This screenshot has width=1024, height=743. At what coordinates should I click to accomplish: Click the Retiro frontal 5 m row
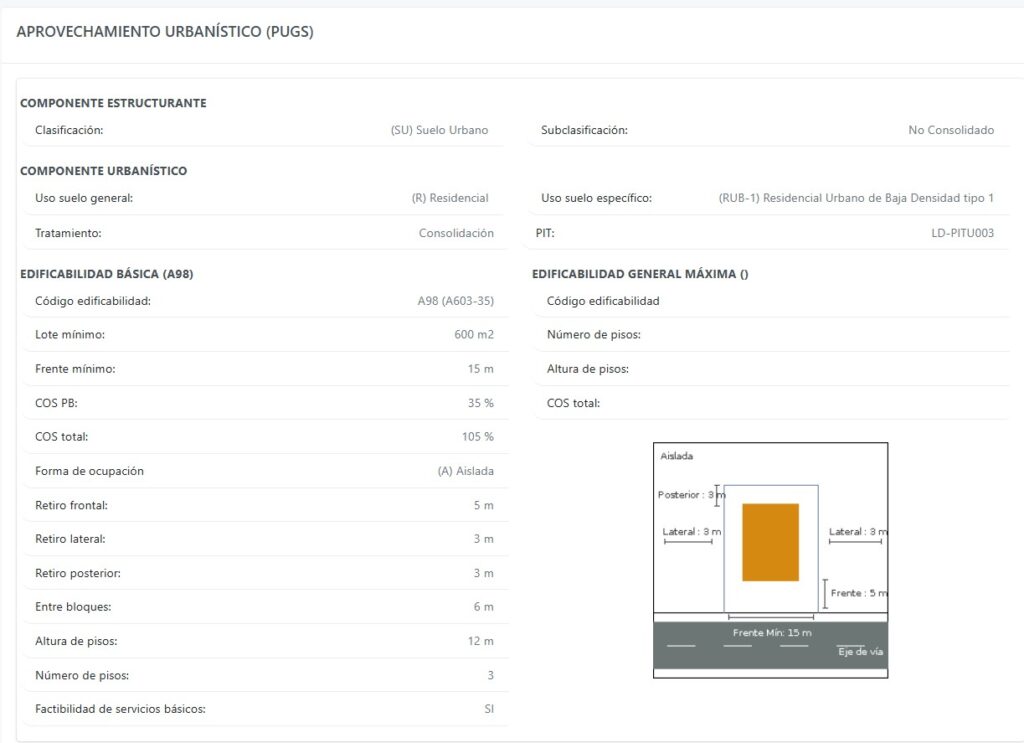266,505
